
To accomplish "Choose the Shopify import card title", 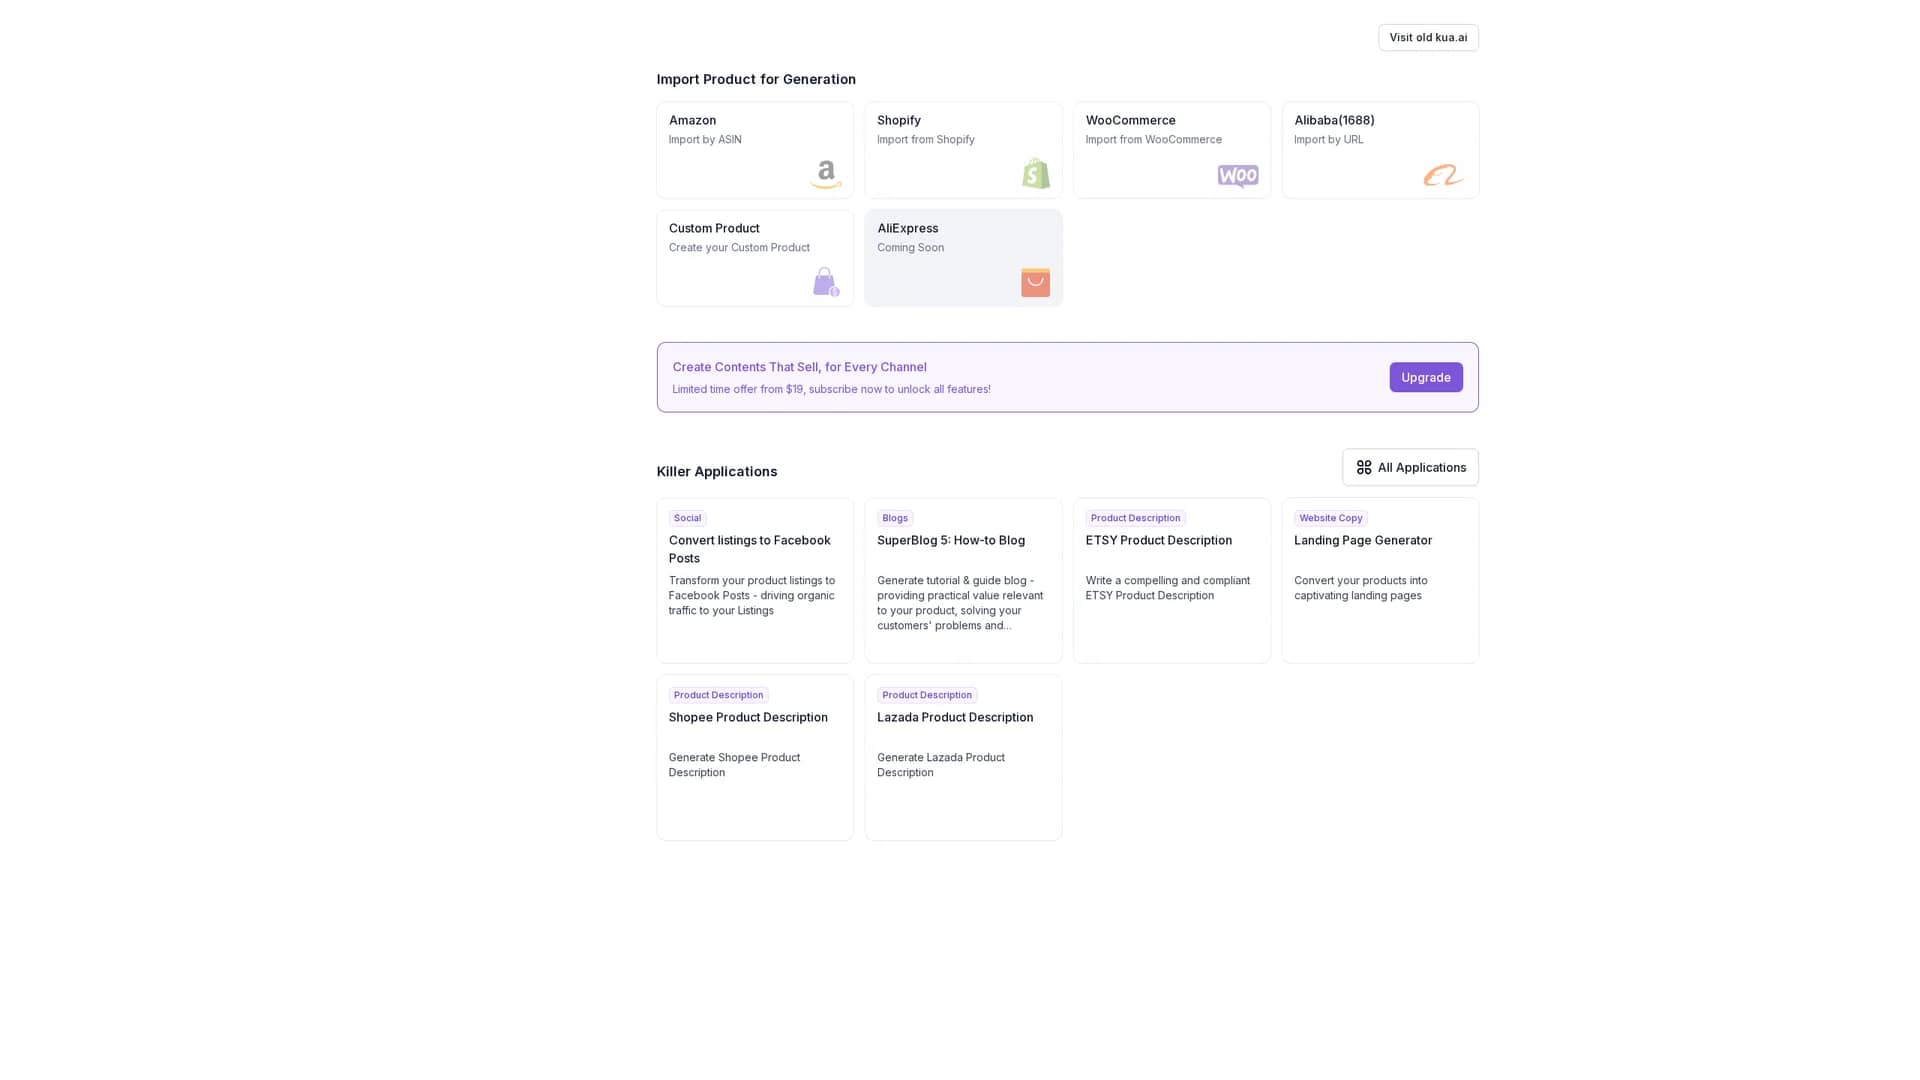I will tap(899, 120).
